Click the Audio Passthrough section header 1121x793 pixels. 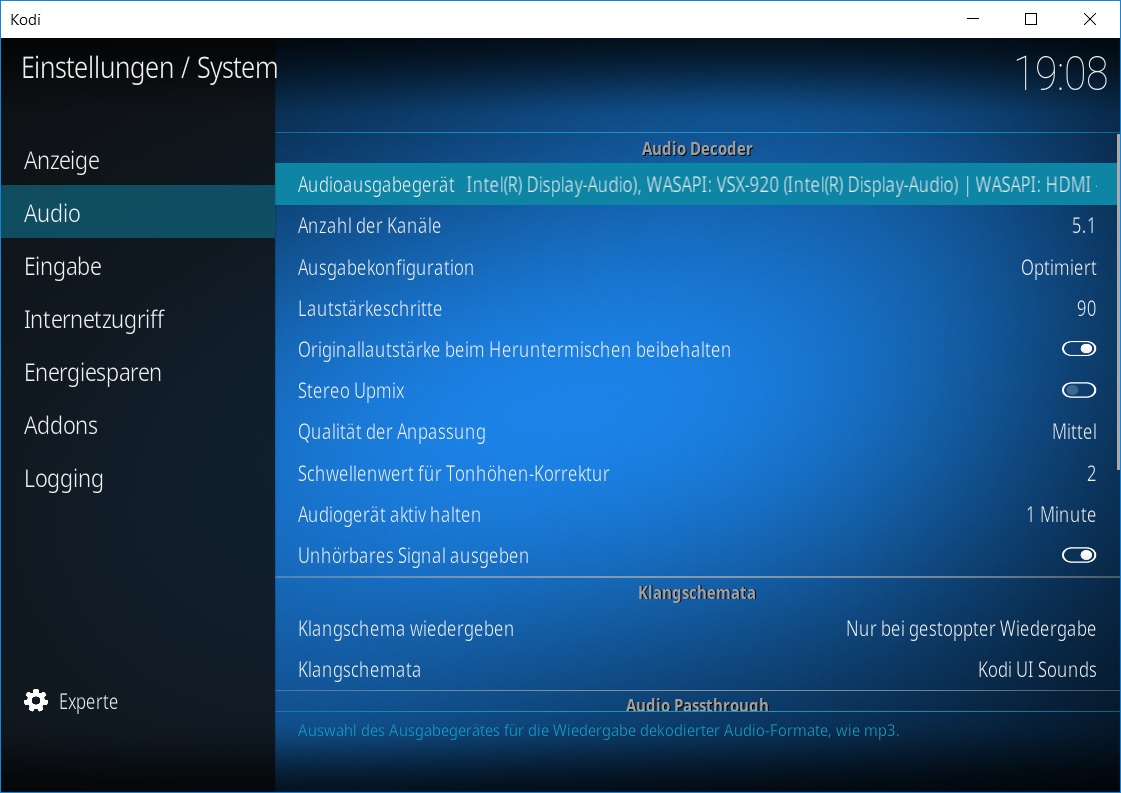(x=697, y=704)
